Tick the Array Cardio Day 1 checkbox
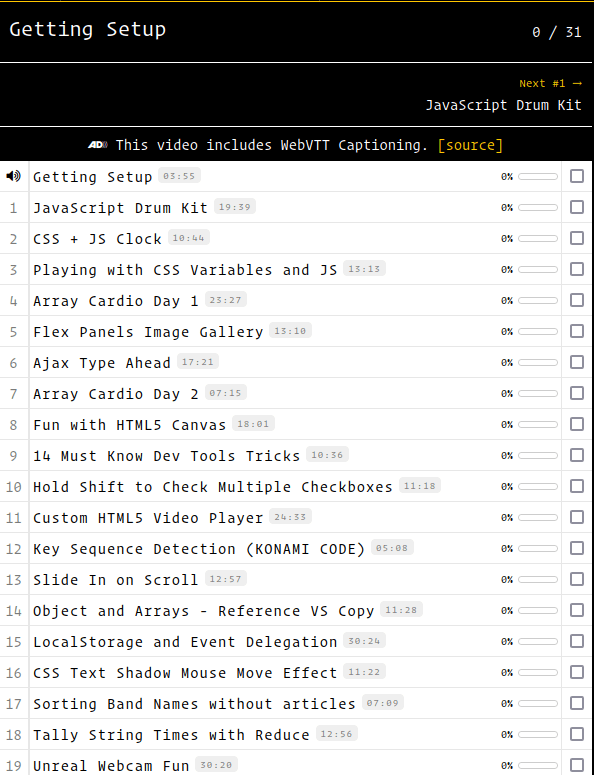Viewport: 594px width, 775px height. click(577, 300)
